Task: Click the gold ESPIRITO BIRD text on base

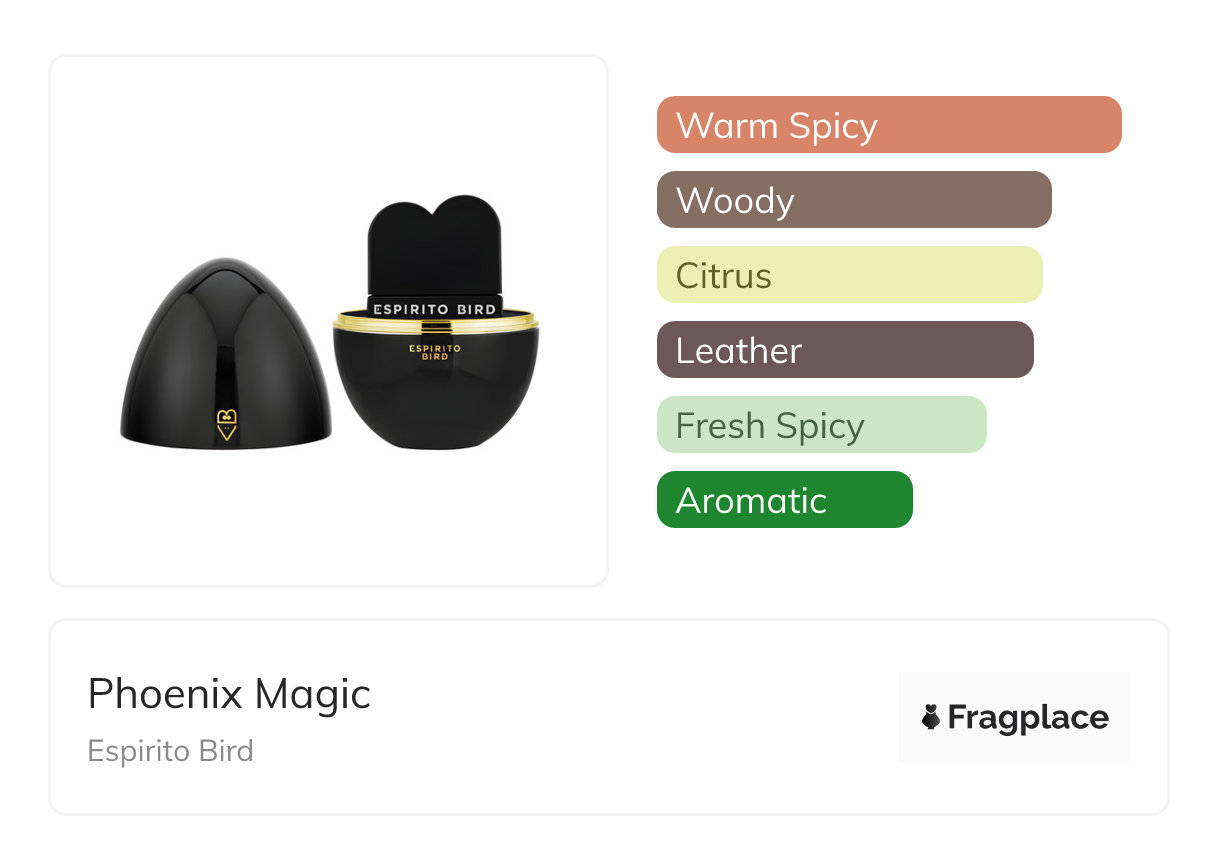Action: point(435,352)
